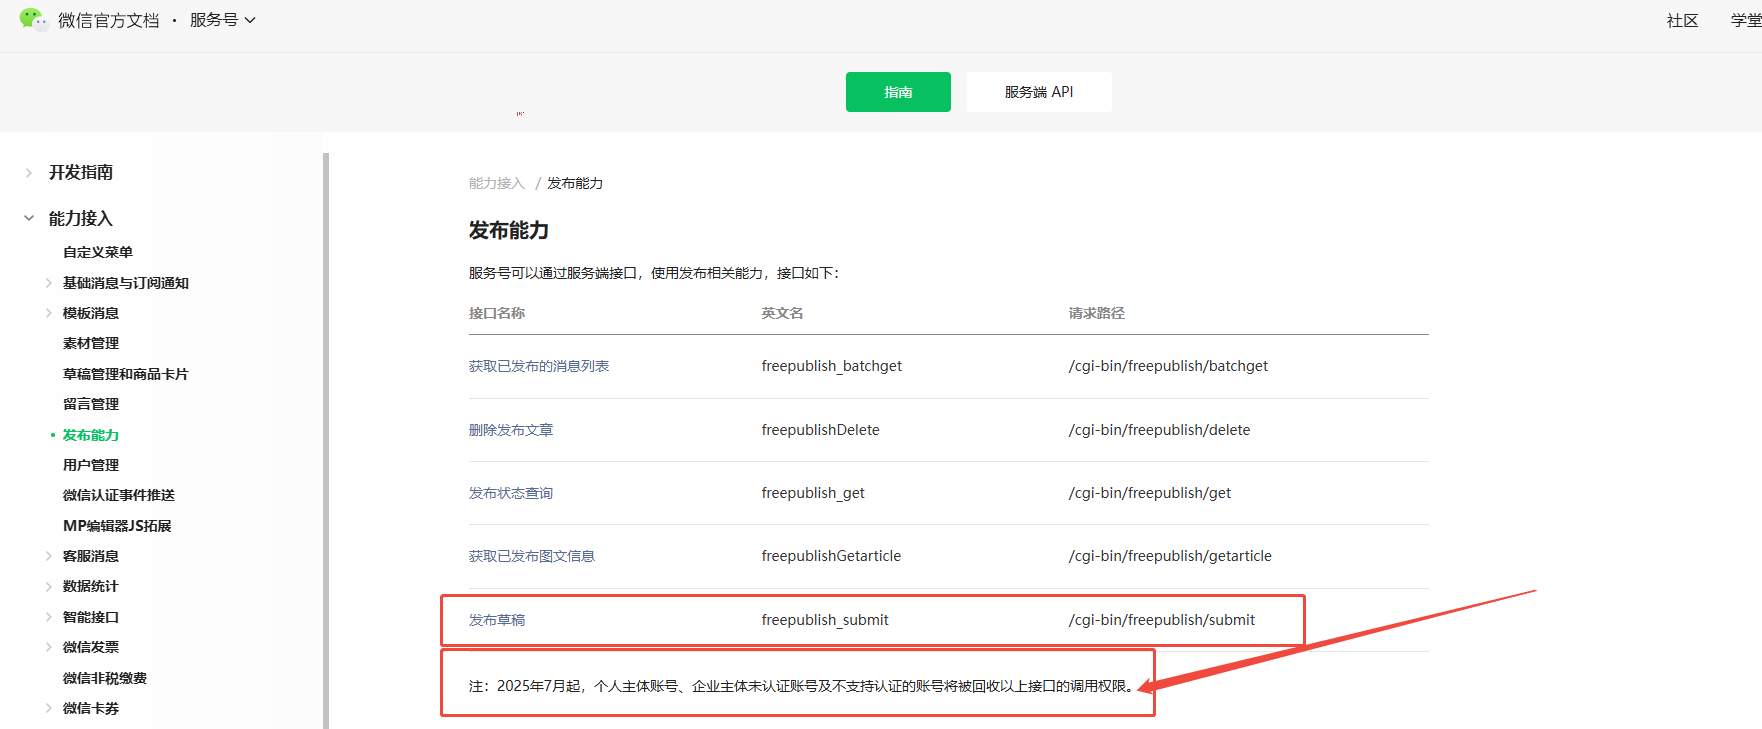Viewport: 1762px width, 729px height.
Task: Click the sidebar vertical scrollbar
Action: point(326,441)
